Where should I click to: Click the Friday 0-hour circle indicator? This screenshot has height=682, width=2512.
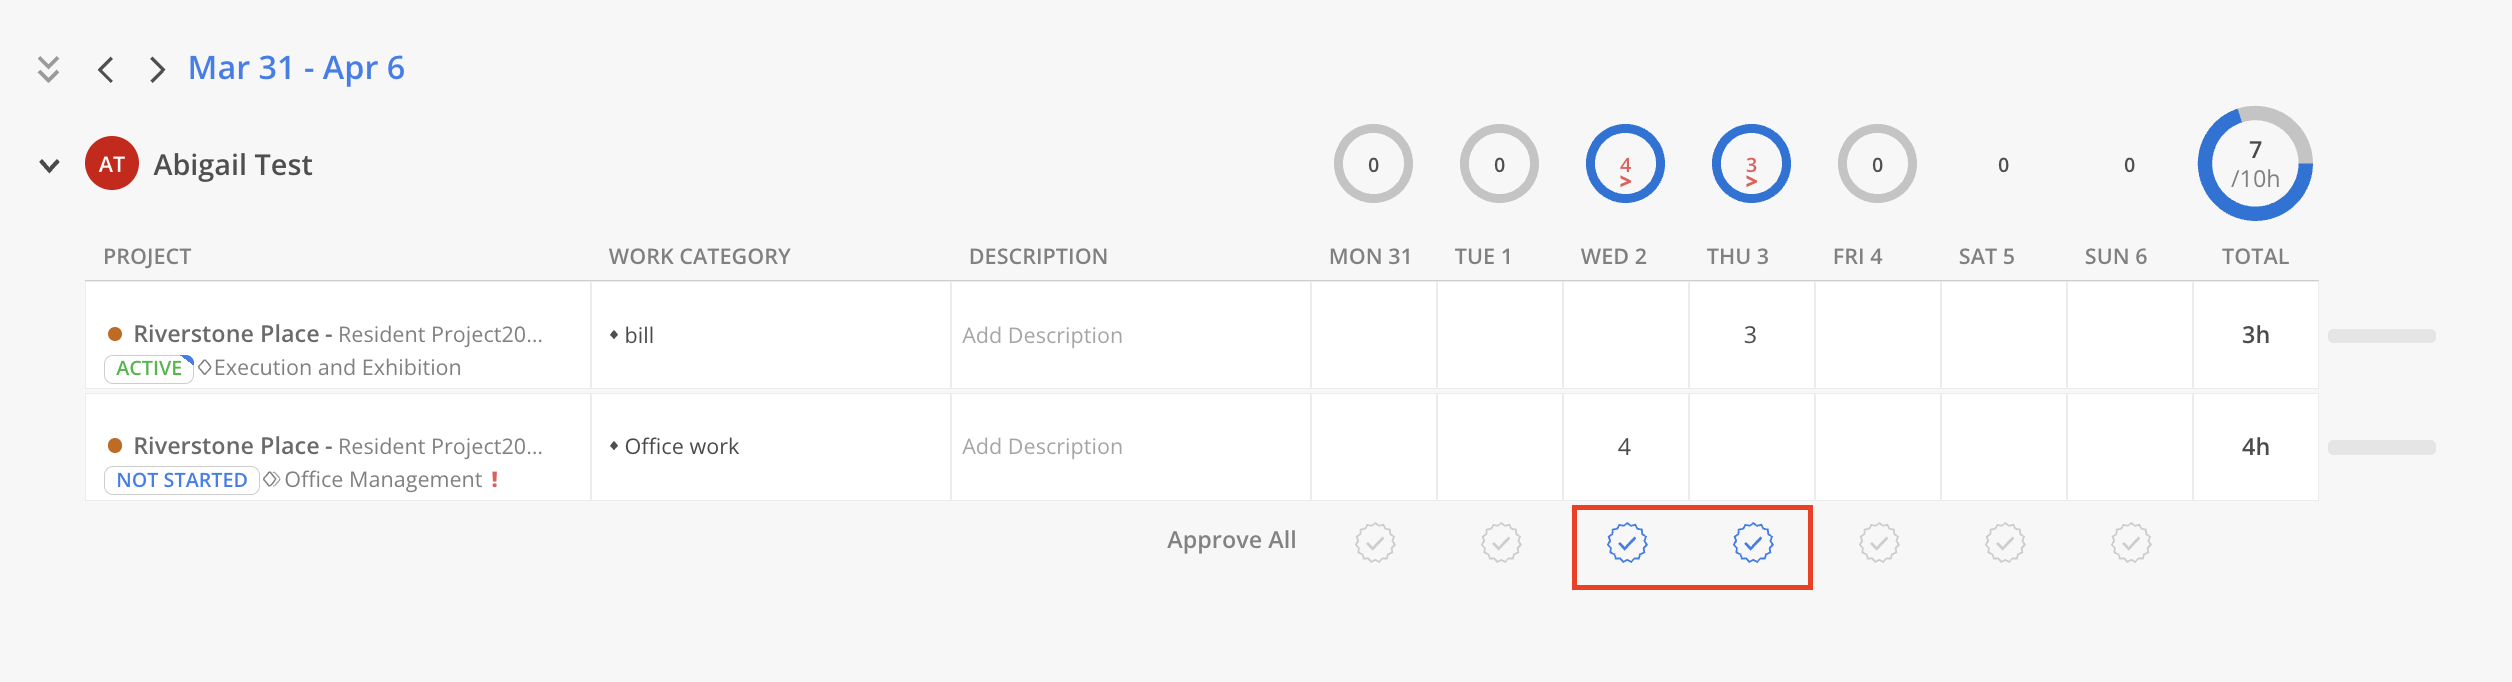(1877, 164)
